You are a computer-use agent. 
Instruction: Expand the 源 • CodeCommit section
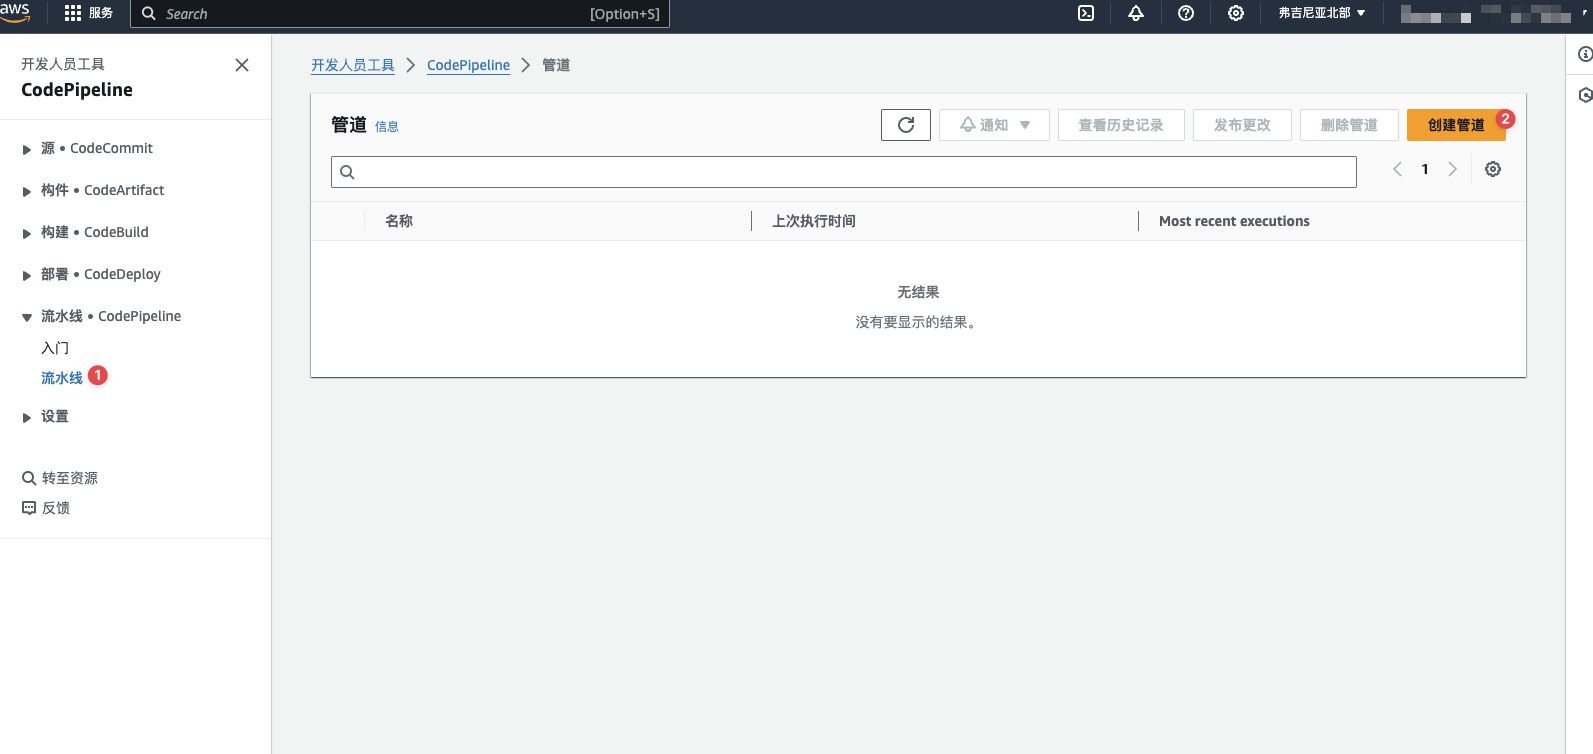point(27,150)
